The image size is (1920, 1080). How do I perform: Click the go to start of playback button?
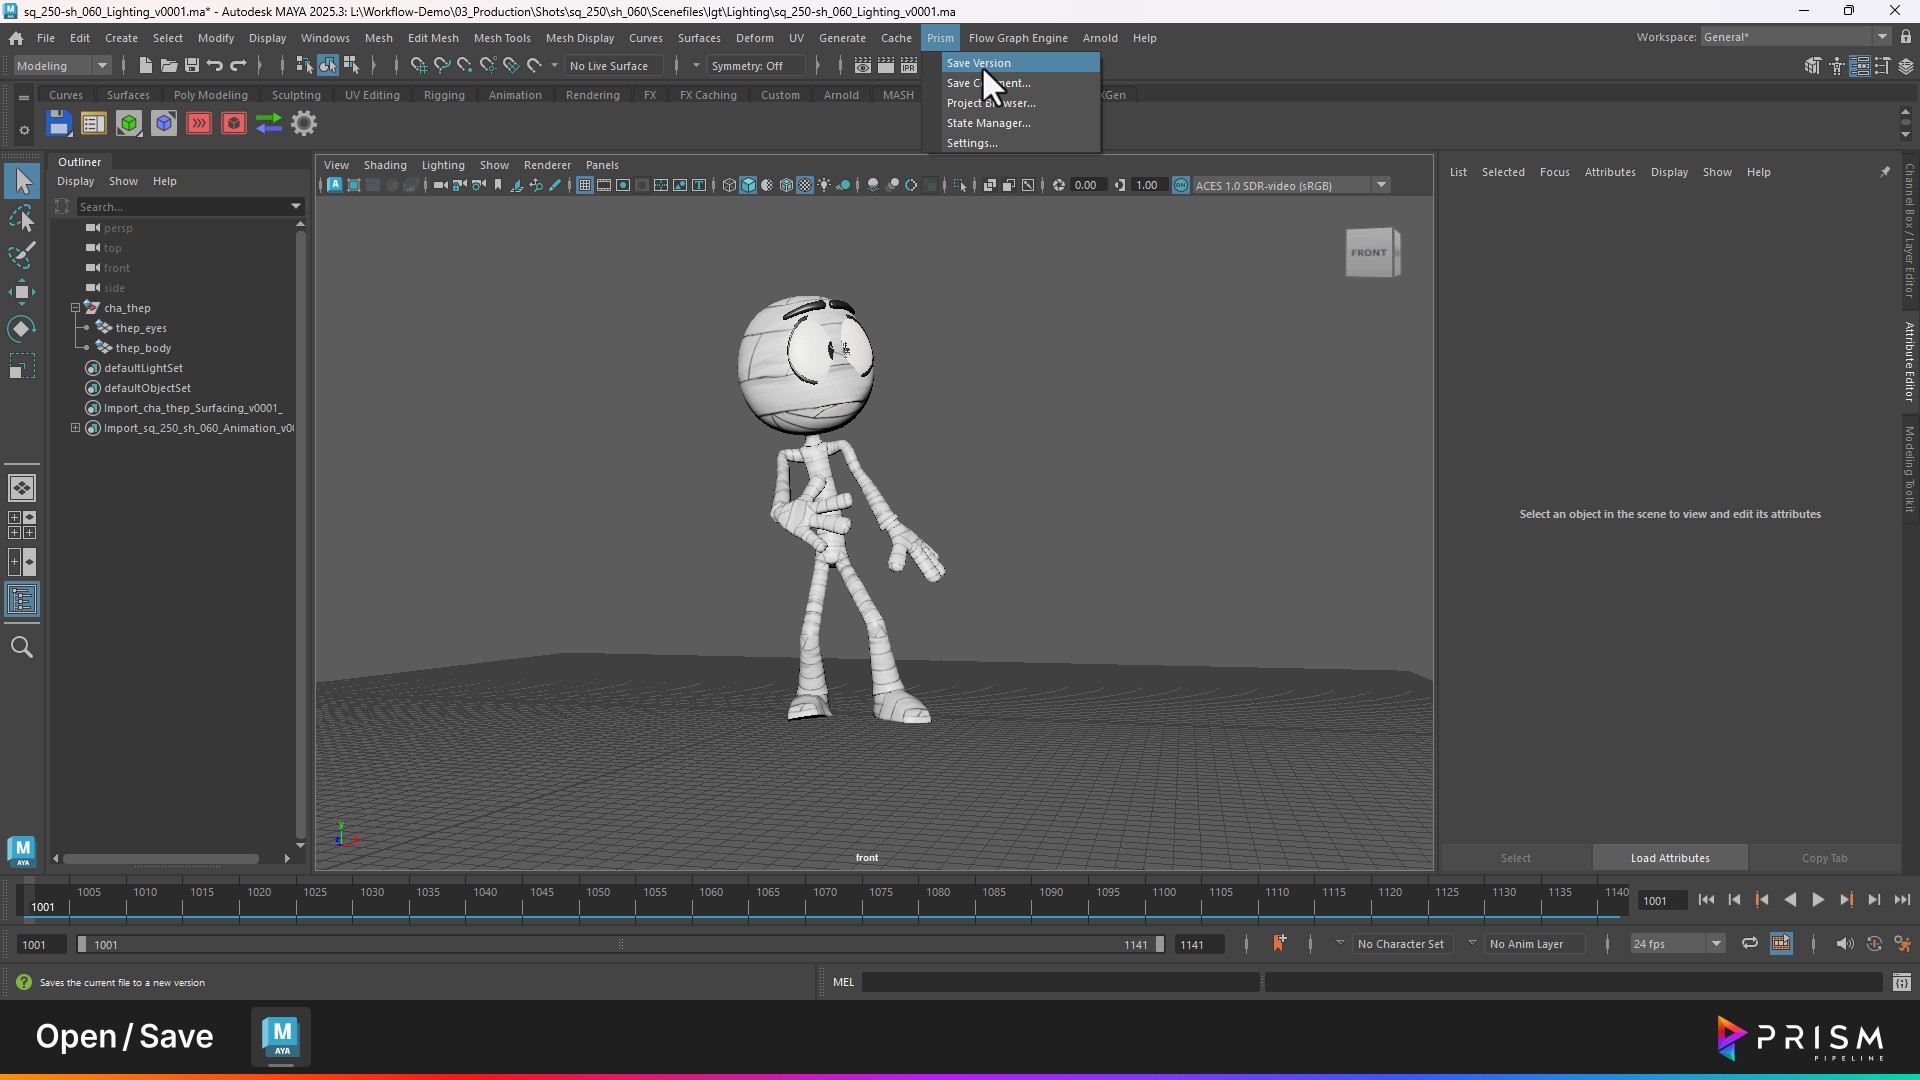[1706, 900]
